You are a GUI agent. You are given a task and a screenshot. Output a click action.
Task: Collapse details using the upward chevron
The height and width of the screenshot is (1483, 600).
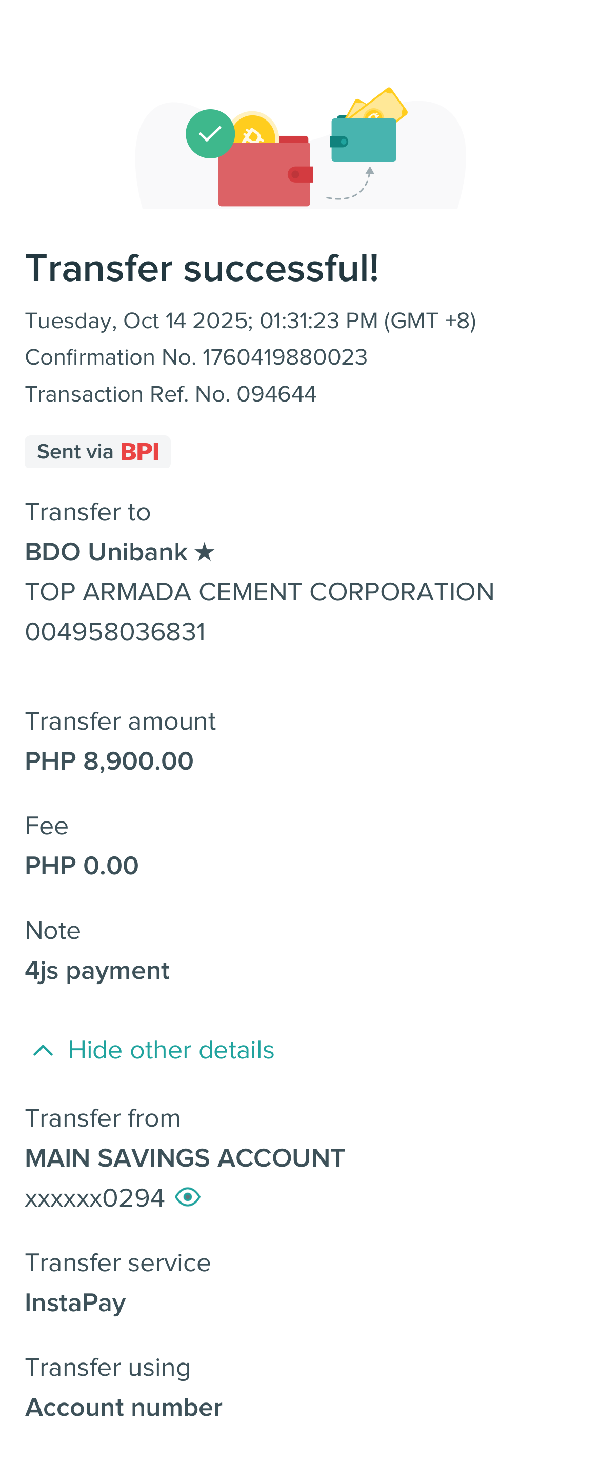pos(43,1050)
